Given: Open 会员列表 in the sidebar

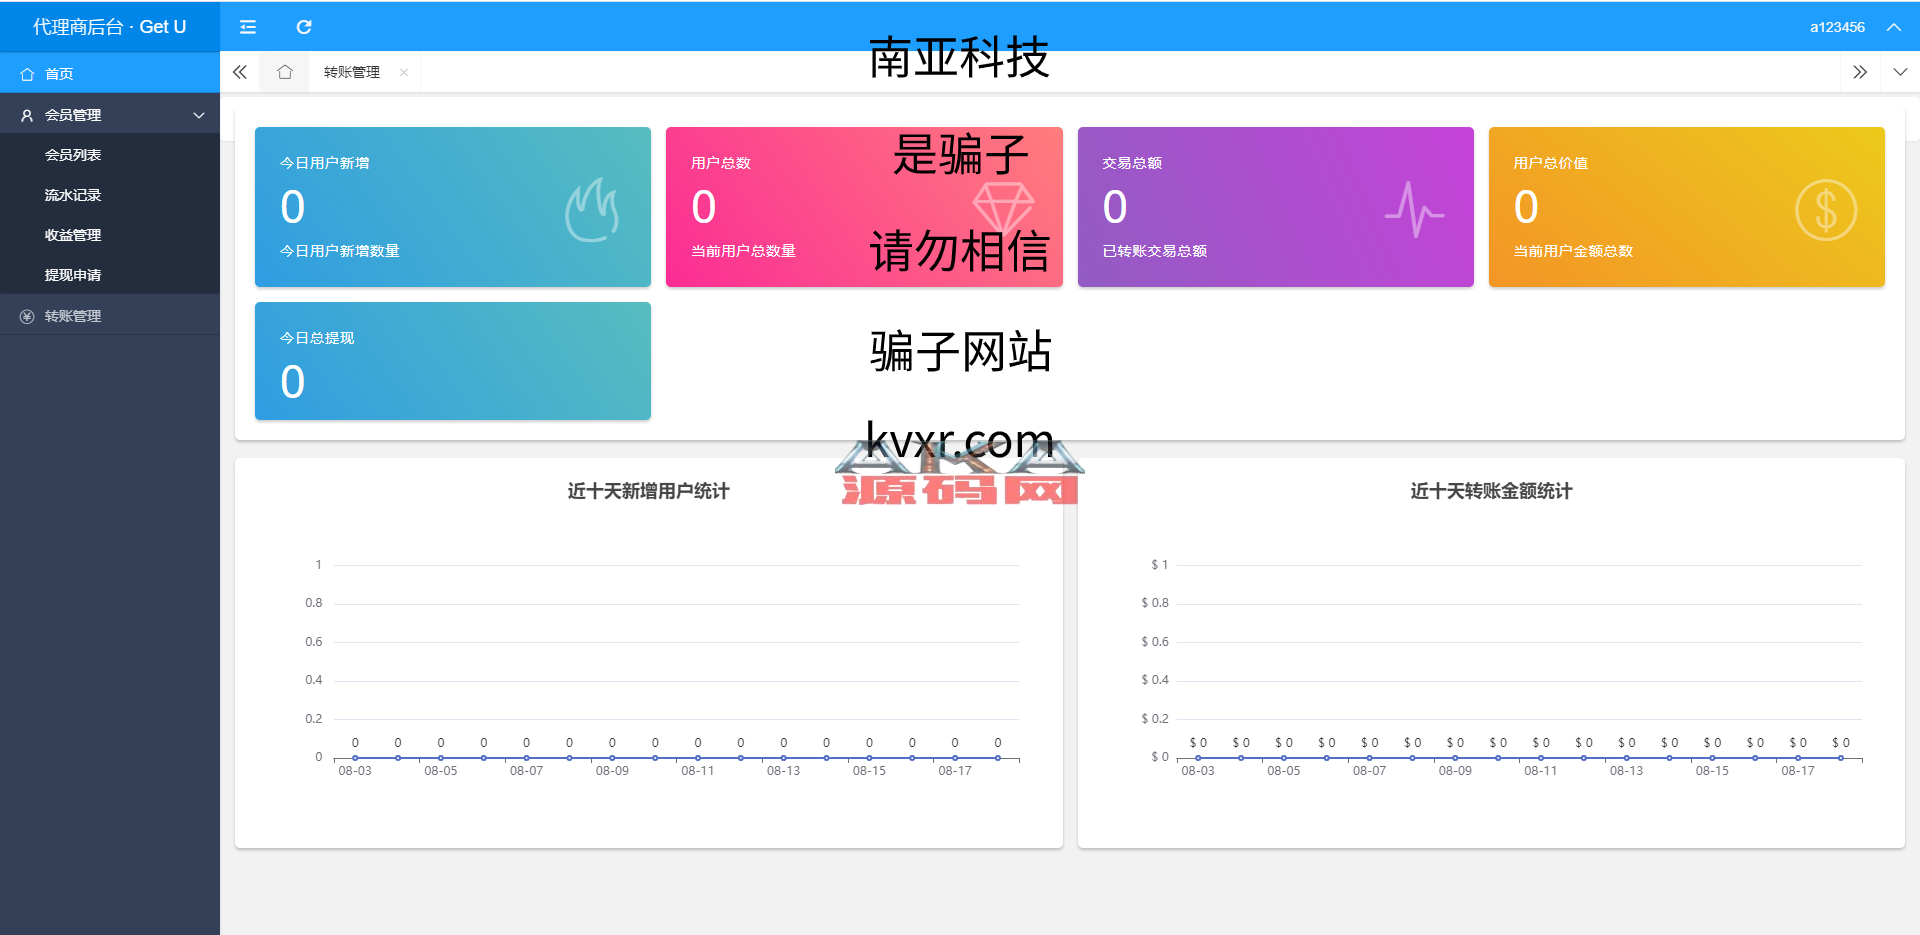Looking at the screenshot, I should pyautogui.click(x=73, y=155).
